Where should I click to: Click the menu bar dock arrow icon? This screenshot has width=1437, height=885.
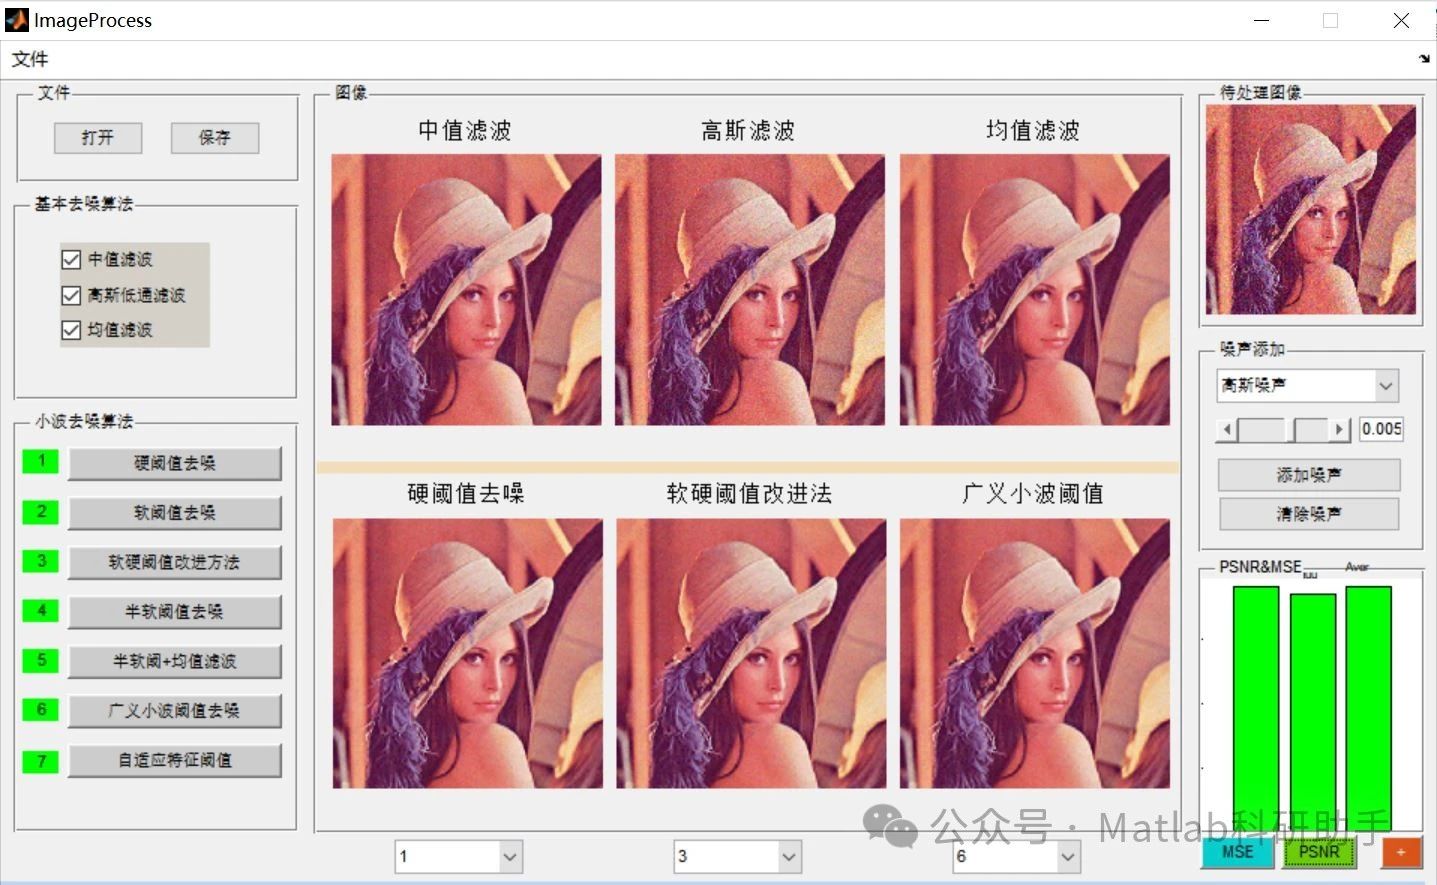1424,59
